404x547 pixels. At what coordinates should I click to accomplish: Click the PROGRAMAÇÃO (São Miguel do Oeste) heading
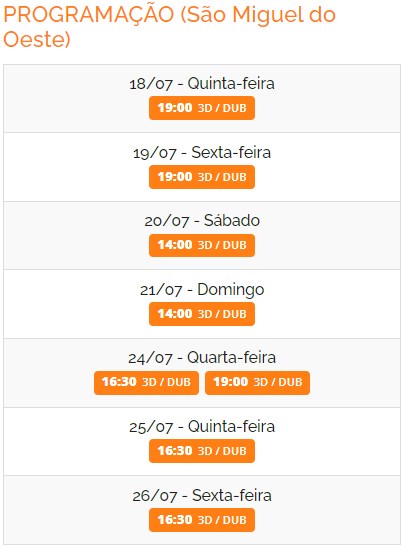[x=170, y=27]
